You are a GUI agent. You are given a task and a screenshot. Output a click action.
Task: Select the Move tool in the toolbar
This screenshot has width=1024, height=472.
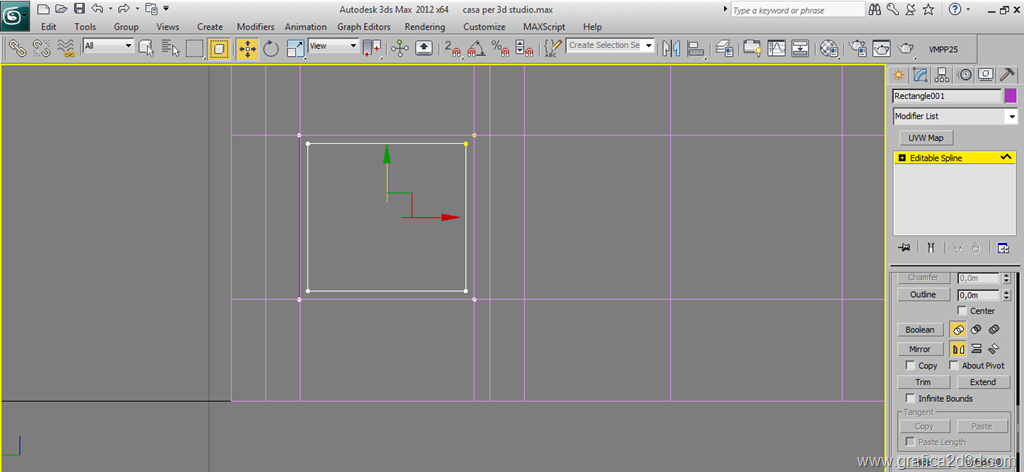click(247, 48)
